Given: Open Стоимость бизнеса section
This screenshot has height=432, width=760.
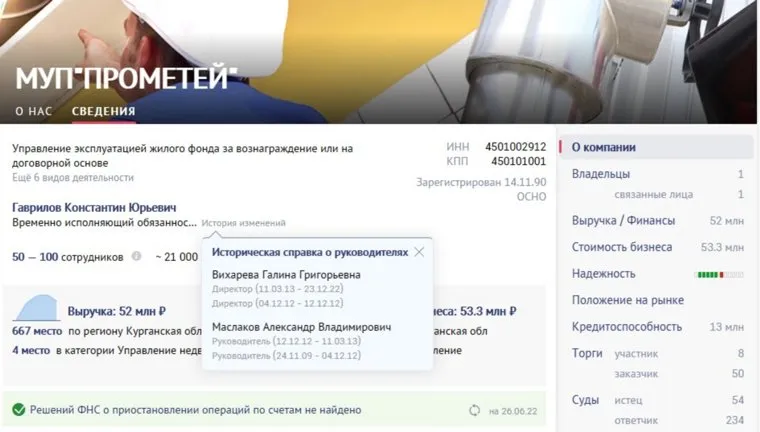Looking at the screenshot, I should point(657,247).
